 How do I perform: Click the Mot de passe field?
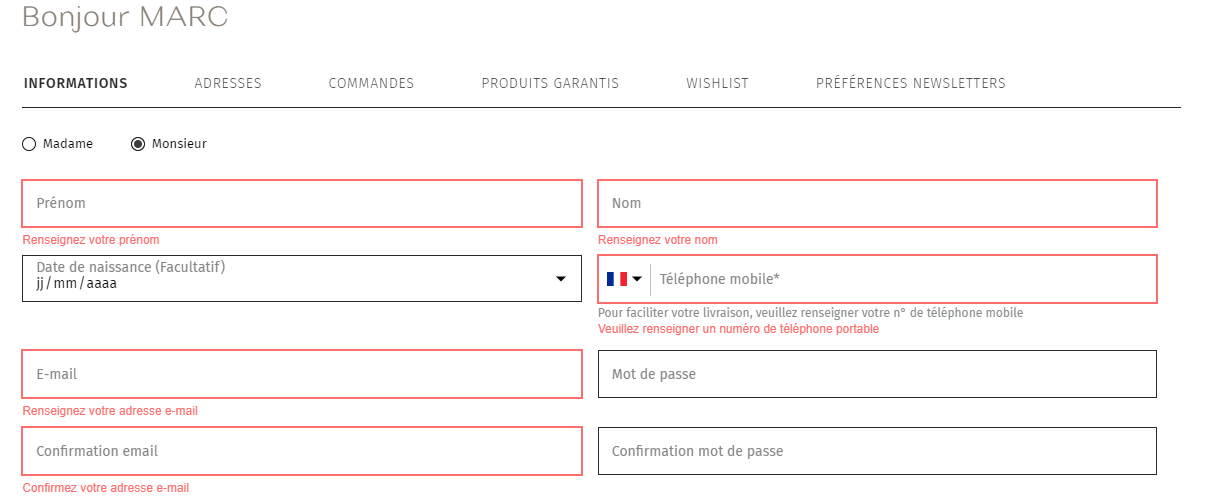pos(877,374)
